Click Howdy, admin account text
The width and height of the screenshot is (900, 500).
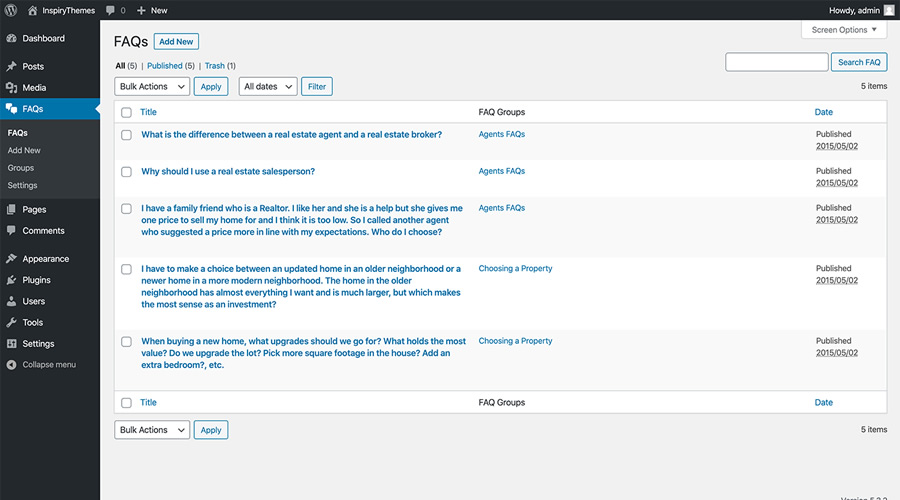[x=854, y=10]
